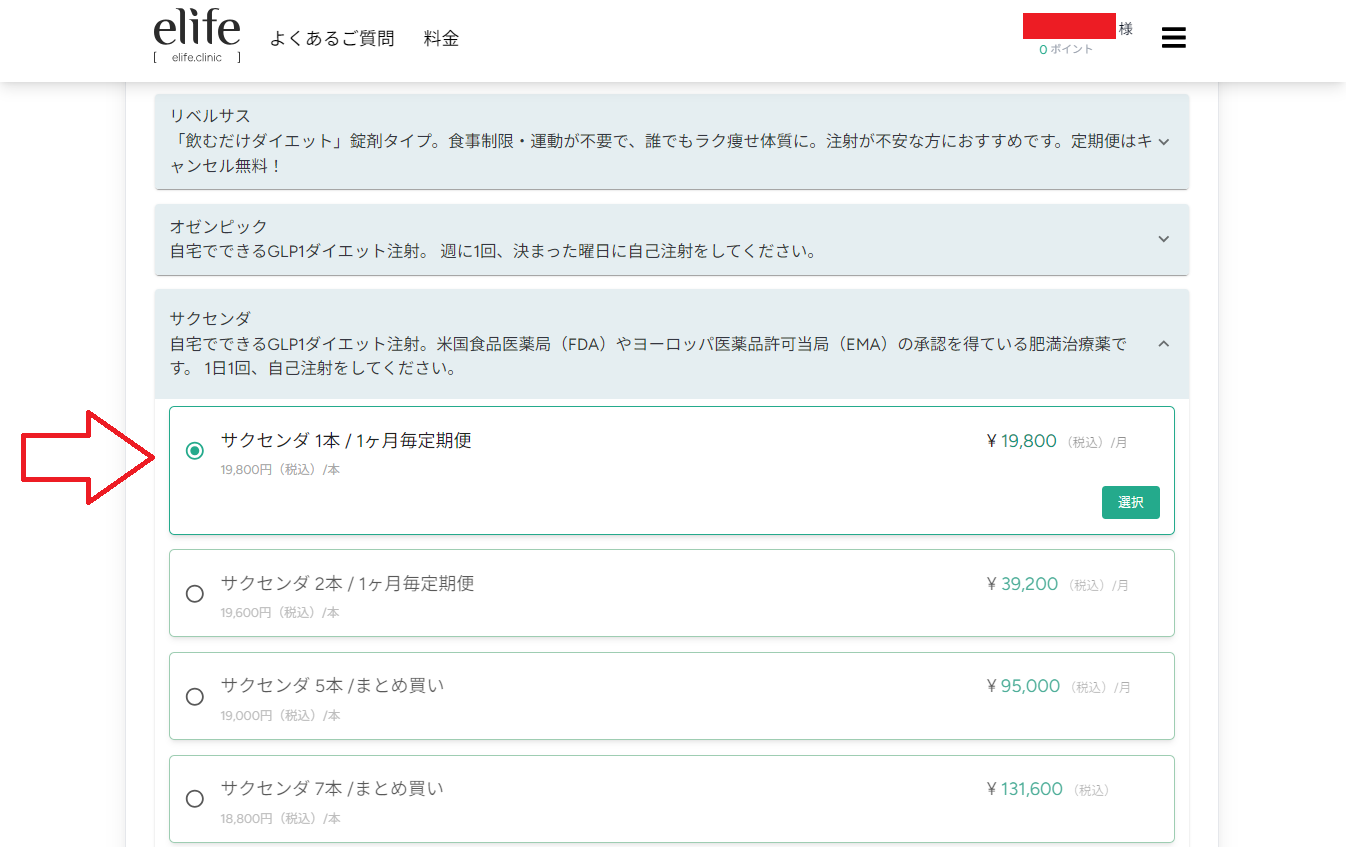Screen dimensions: 1346x847
Task: Expand the リベルサス section chevron
Action: click(x=1163, y=142)
